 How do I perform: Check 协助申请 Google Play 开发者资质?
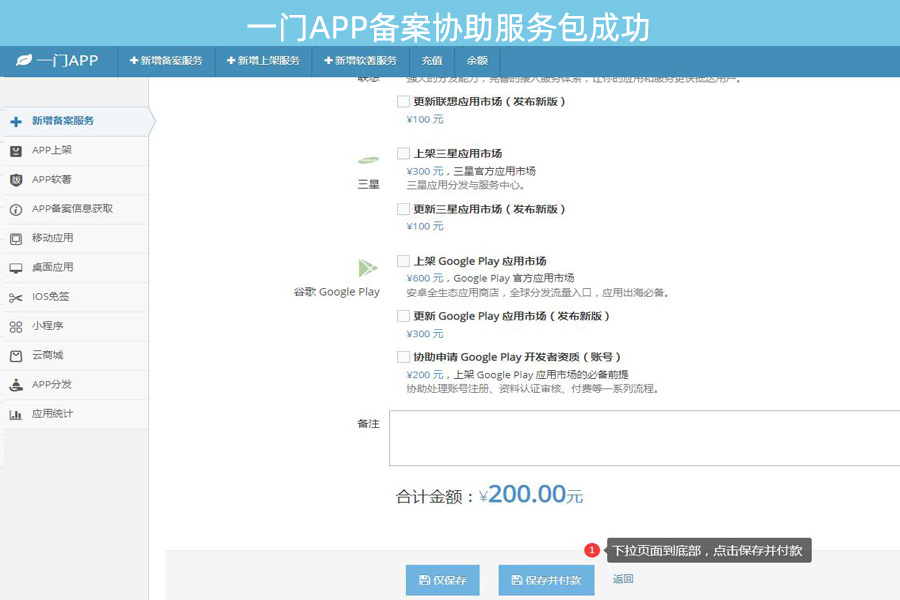tap(404, 357)
